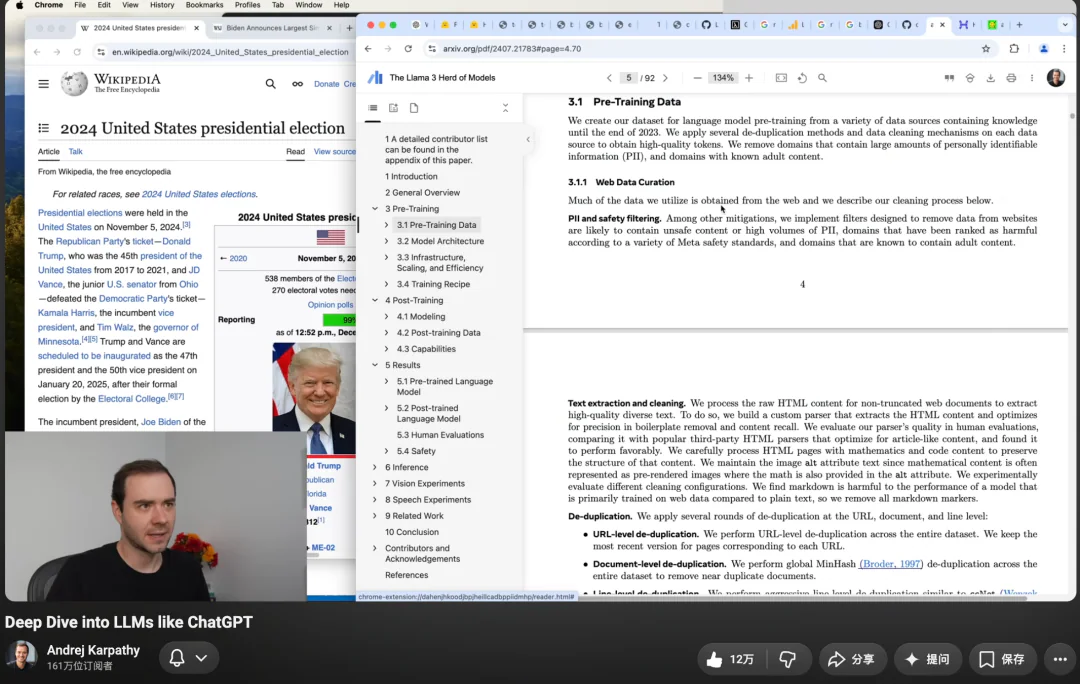Follow the Kamala Harris link
Screen dimensions: 1080x684
pyautogui.click(x=66, y=313)
